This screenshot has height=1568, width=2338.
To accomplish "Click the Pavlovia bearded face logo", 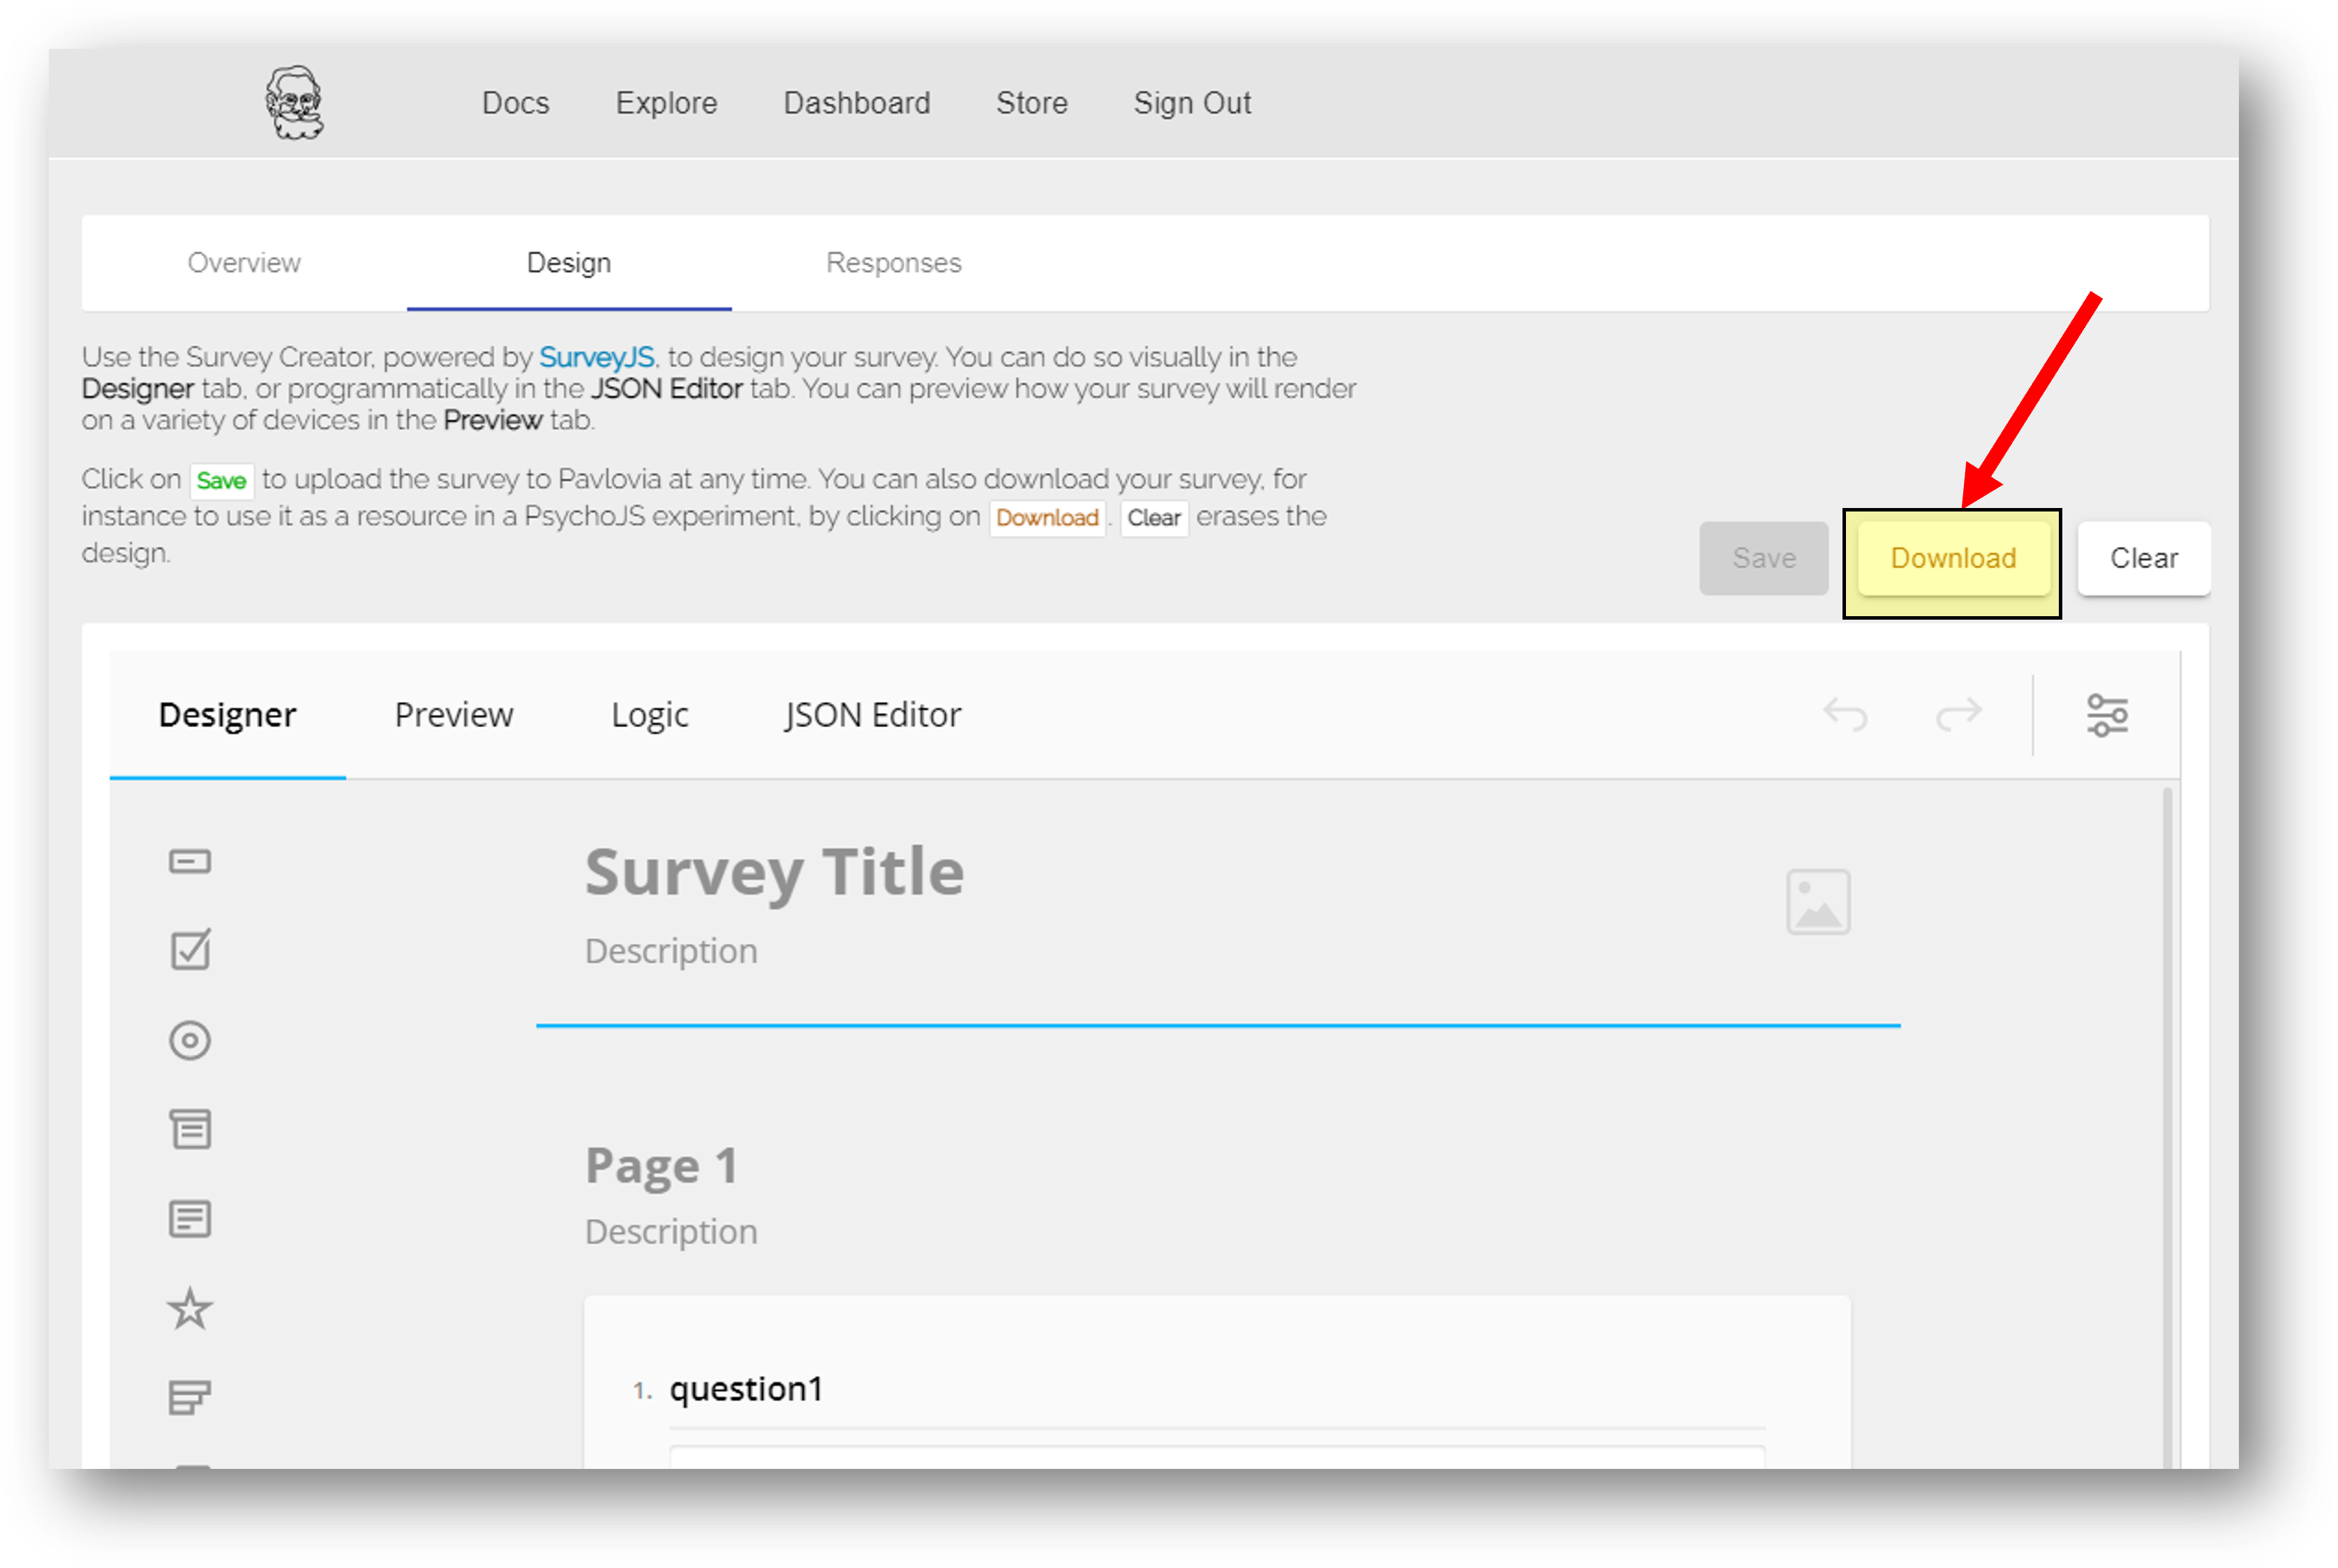I will click(294, 103).
